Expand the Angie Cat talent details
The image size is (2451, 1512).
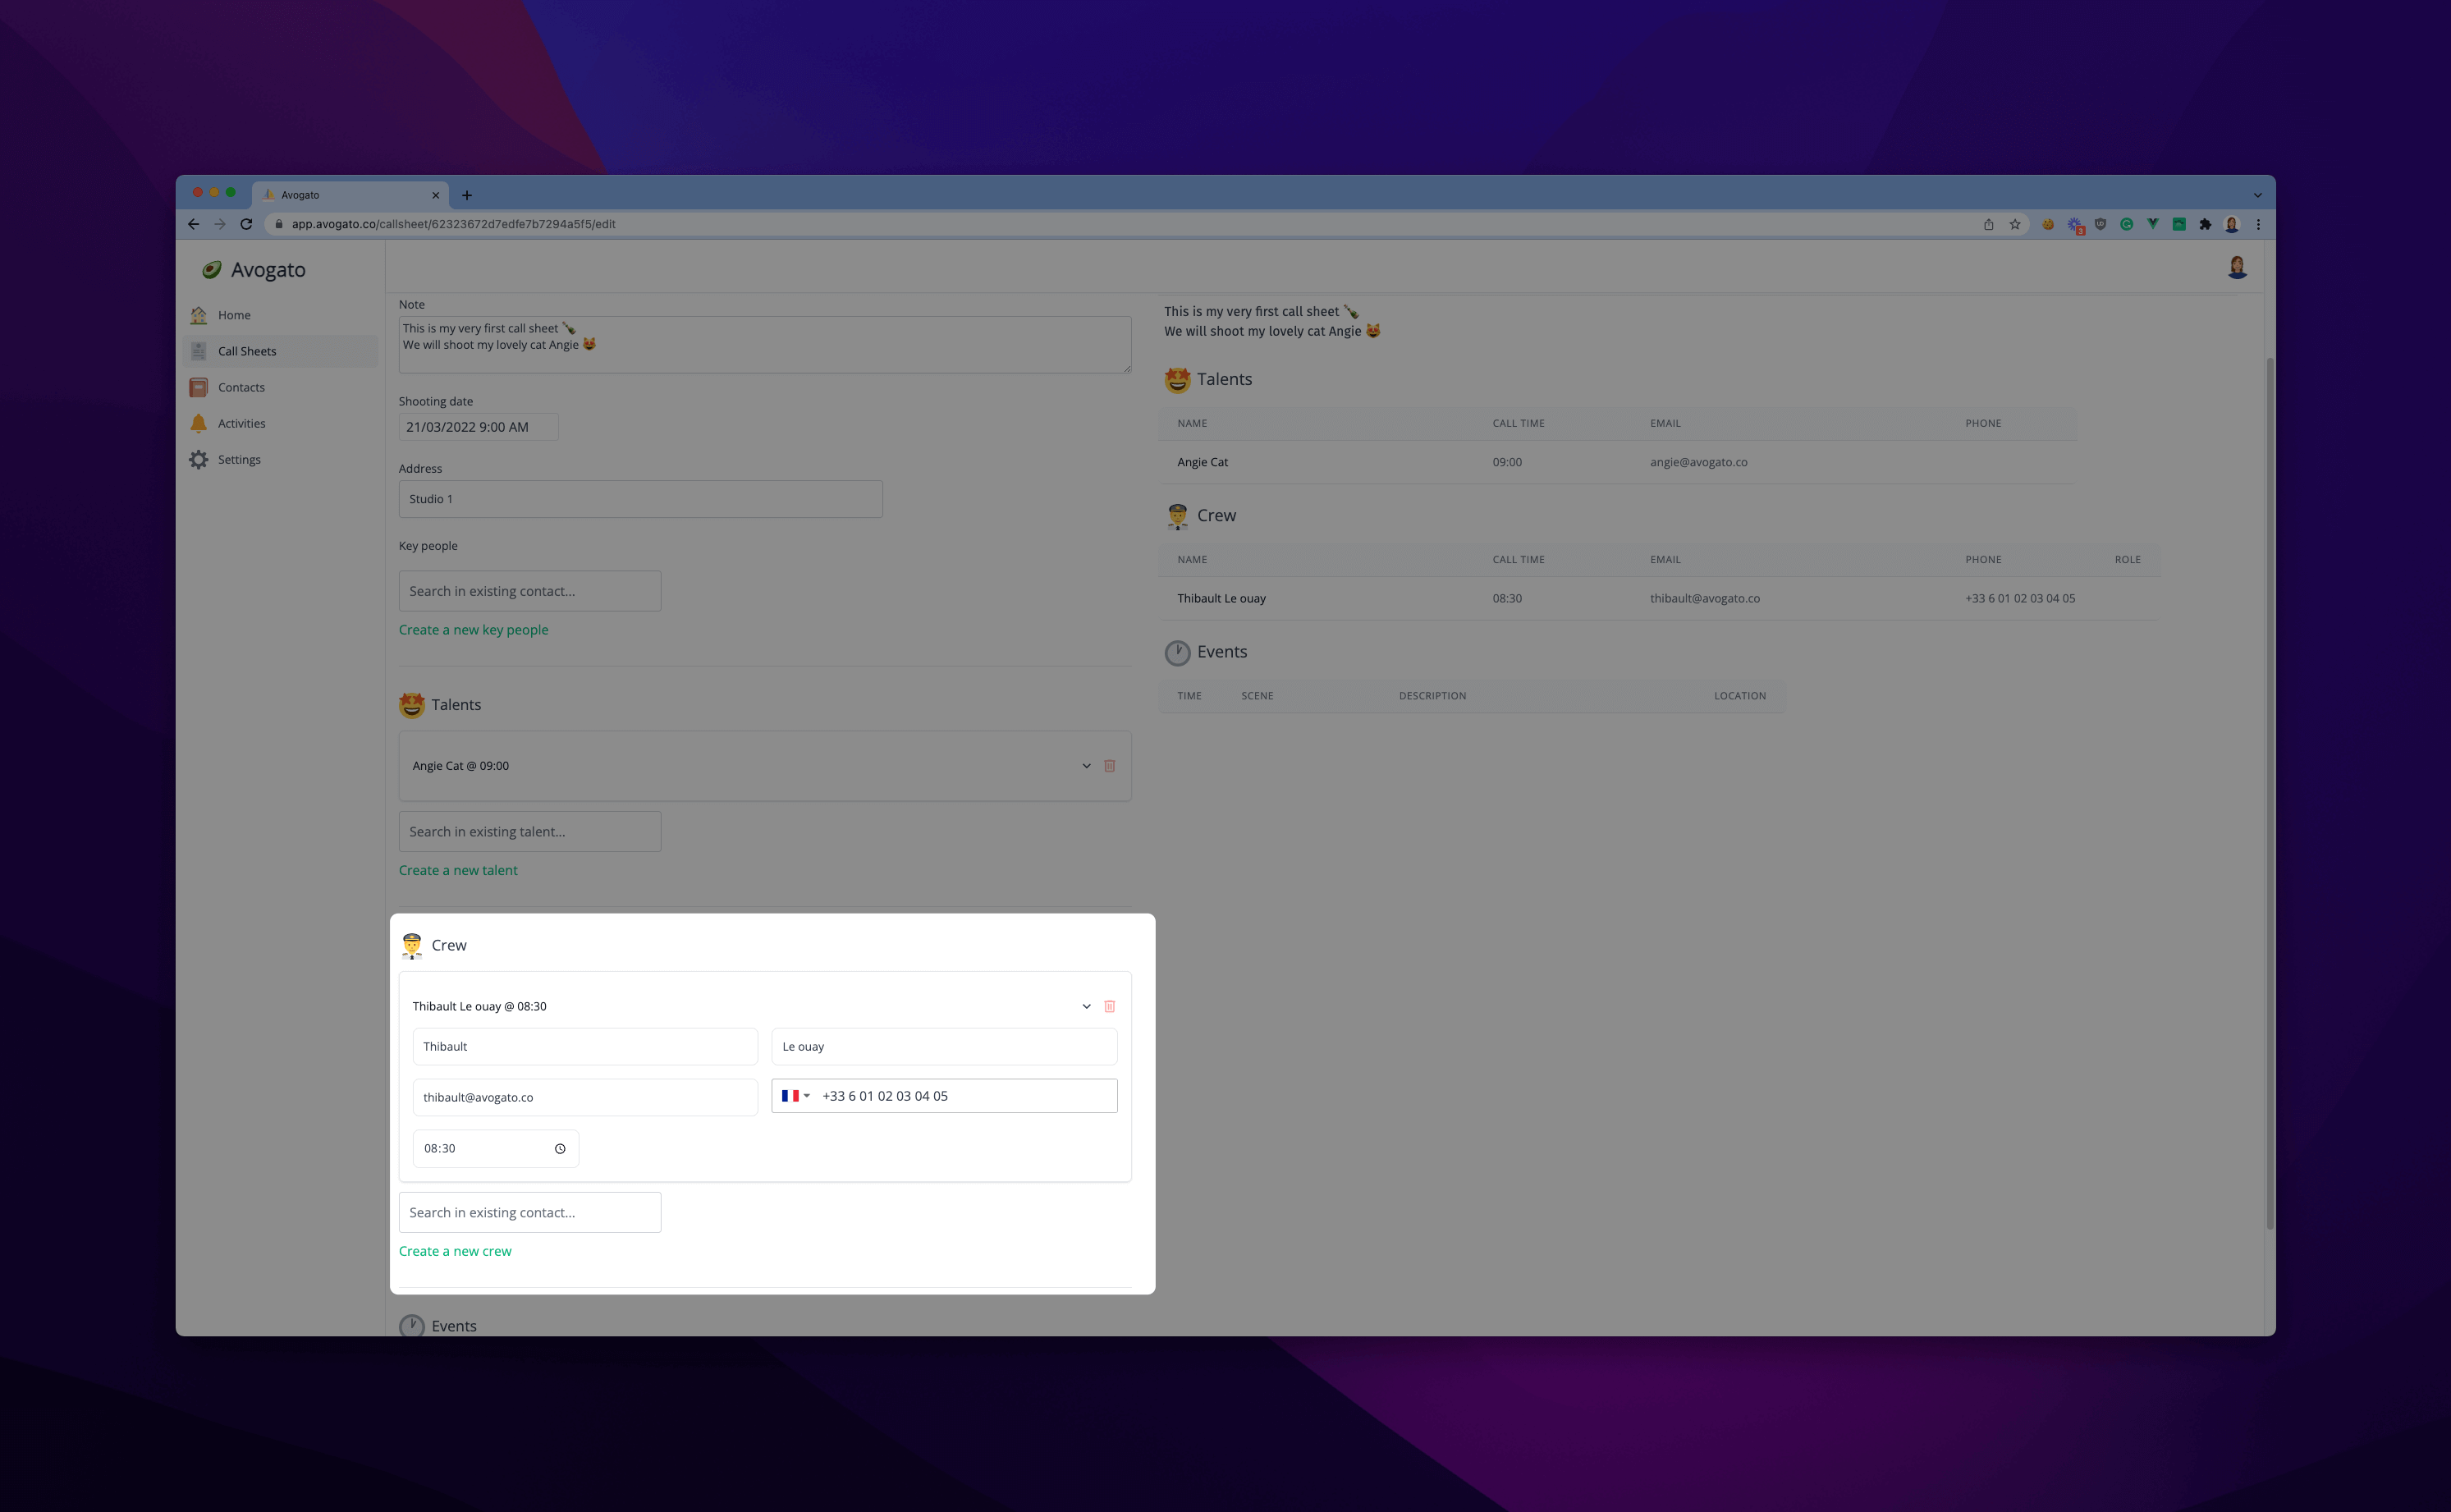point(1086,766)
